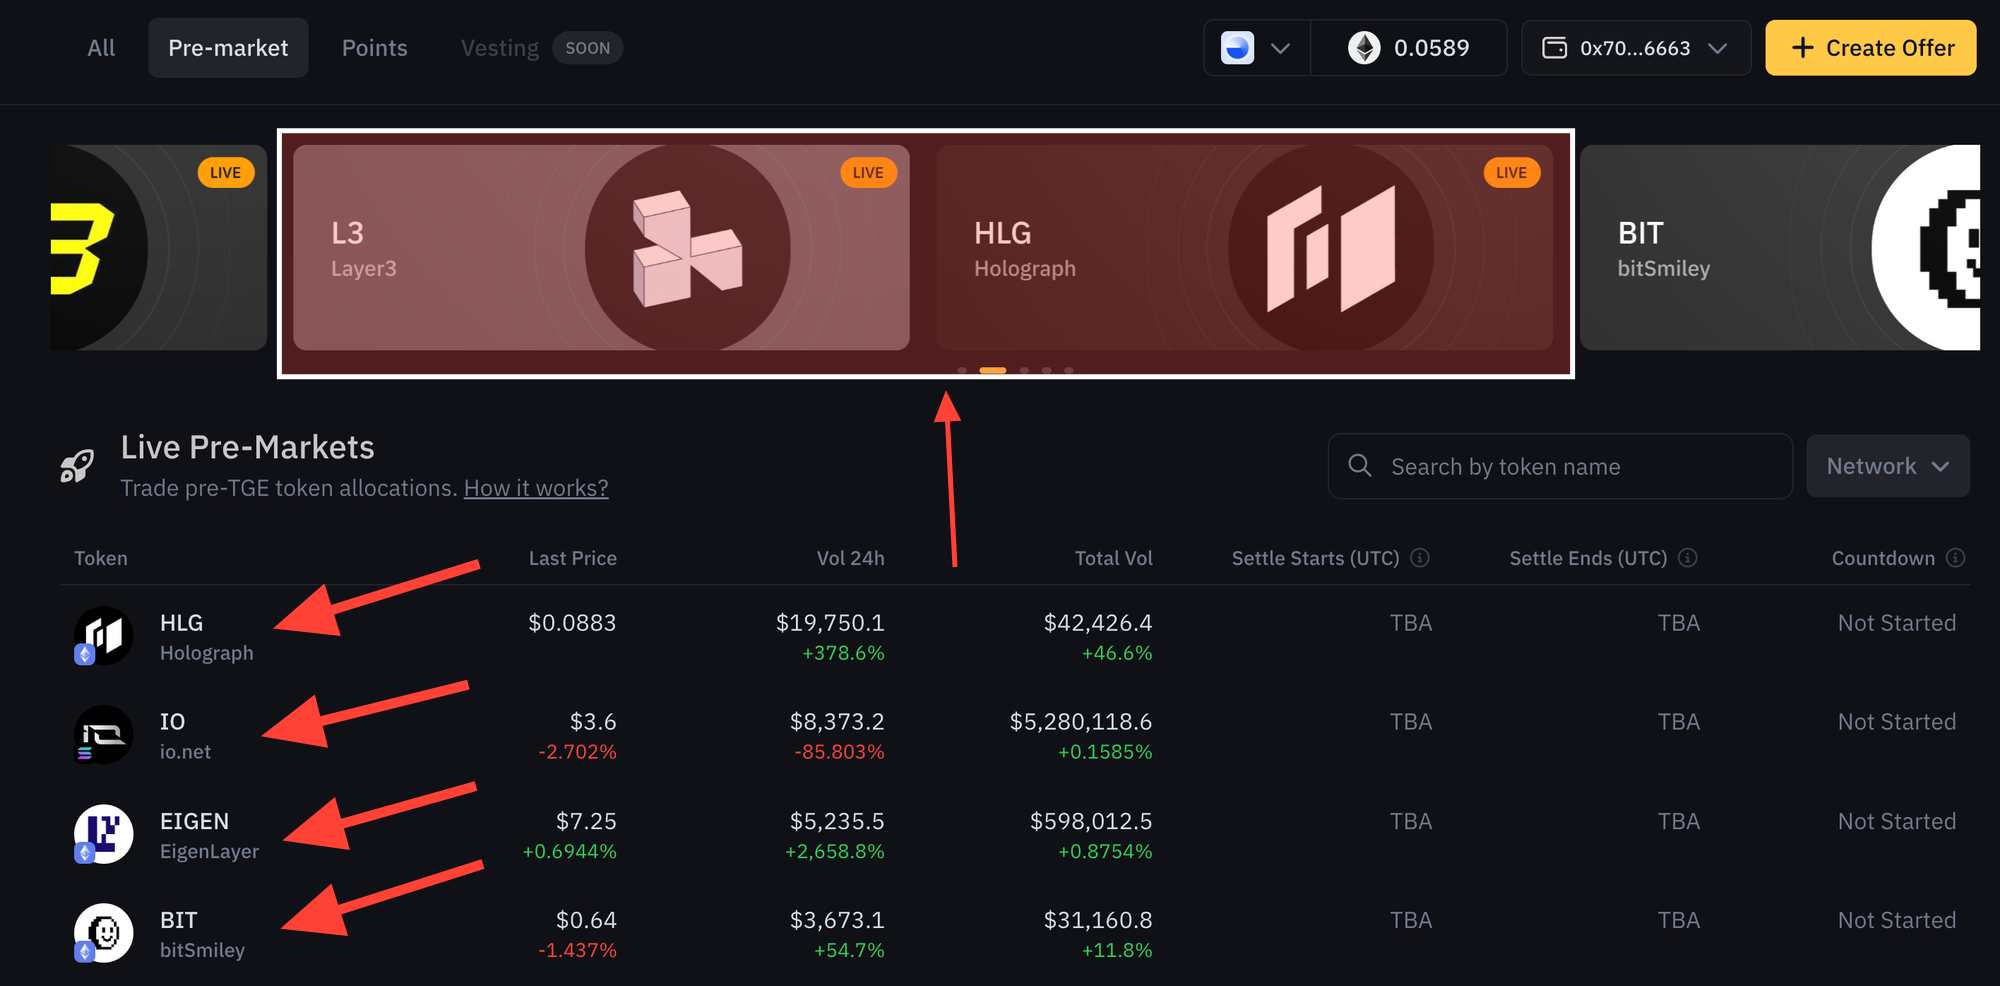Click the $31,160.8 total volume
Image resolution: width=2000 pixels, height=986 pixels.
(x=1098, y=920)
